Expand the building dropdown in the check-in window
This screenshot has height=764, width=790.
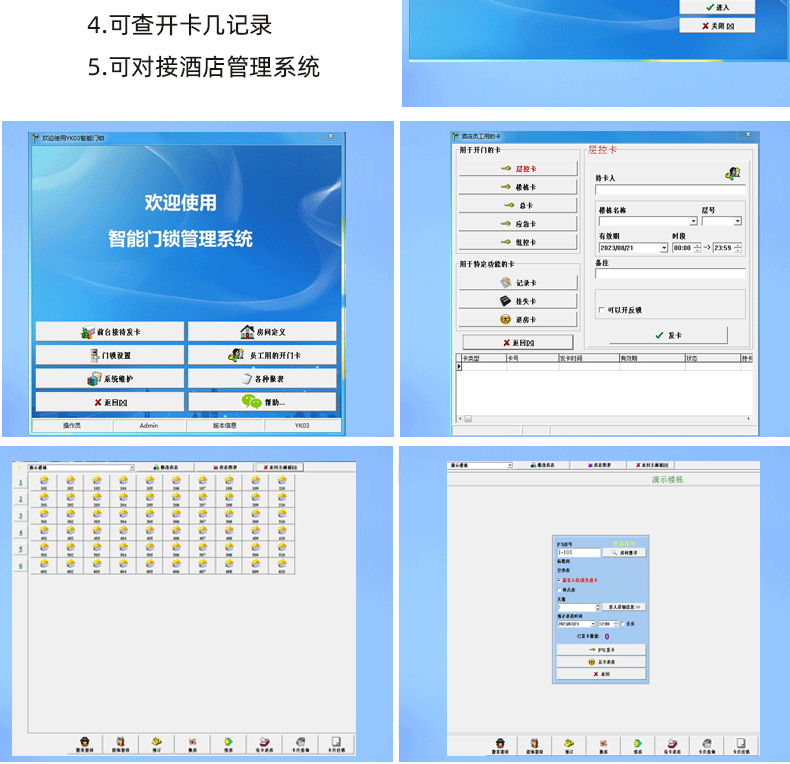(509, 465)
